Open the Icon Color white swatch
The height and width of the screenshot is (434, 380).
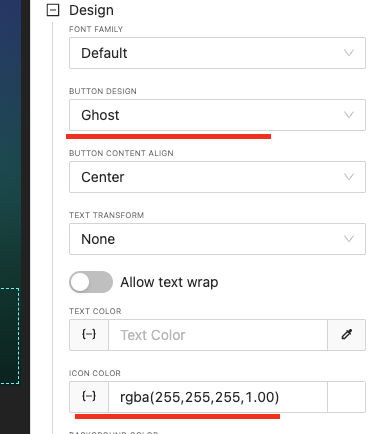[347, 397]
